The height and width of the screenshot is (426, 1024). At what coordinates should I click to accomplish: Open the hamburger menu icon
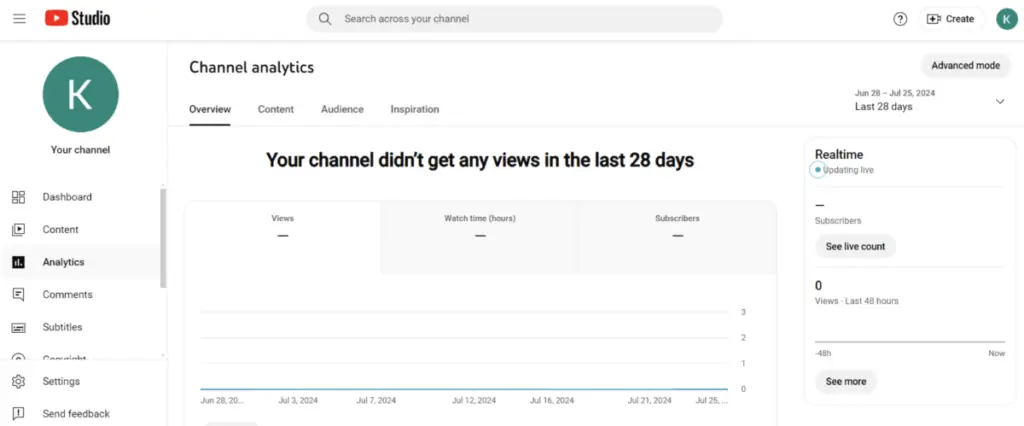pos(19,19)
